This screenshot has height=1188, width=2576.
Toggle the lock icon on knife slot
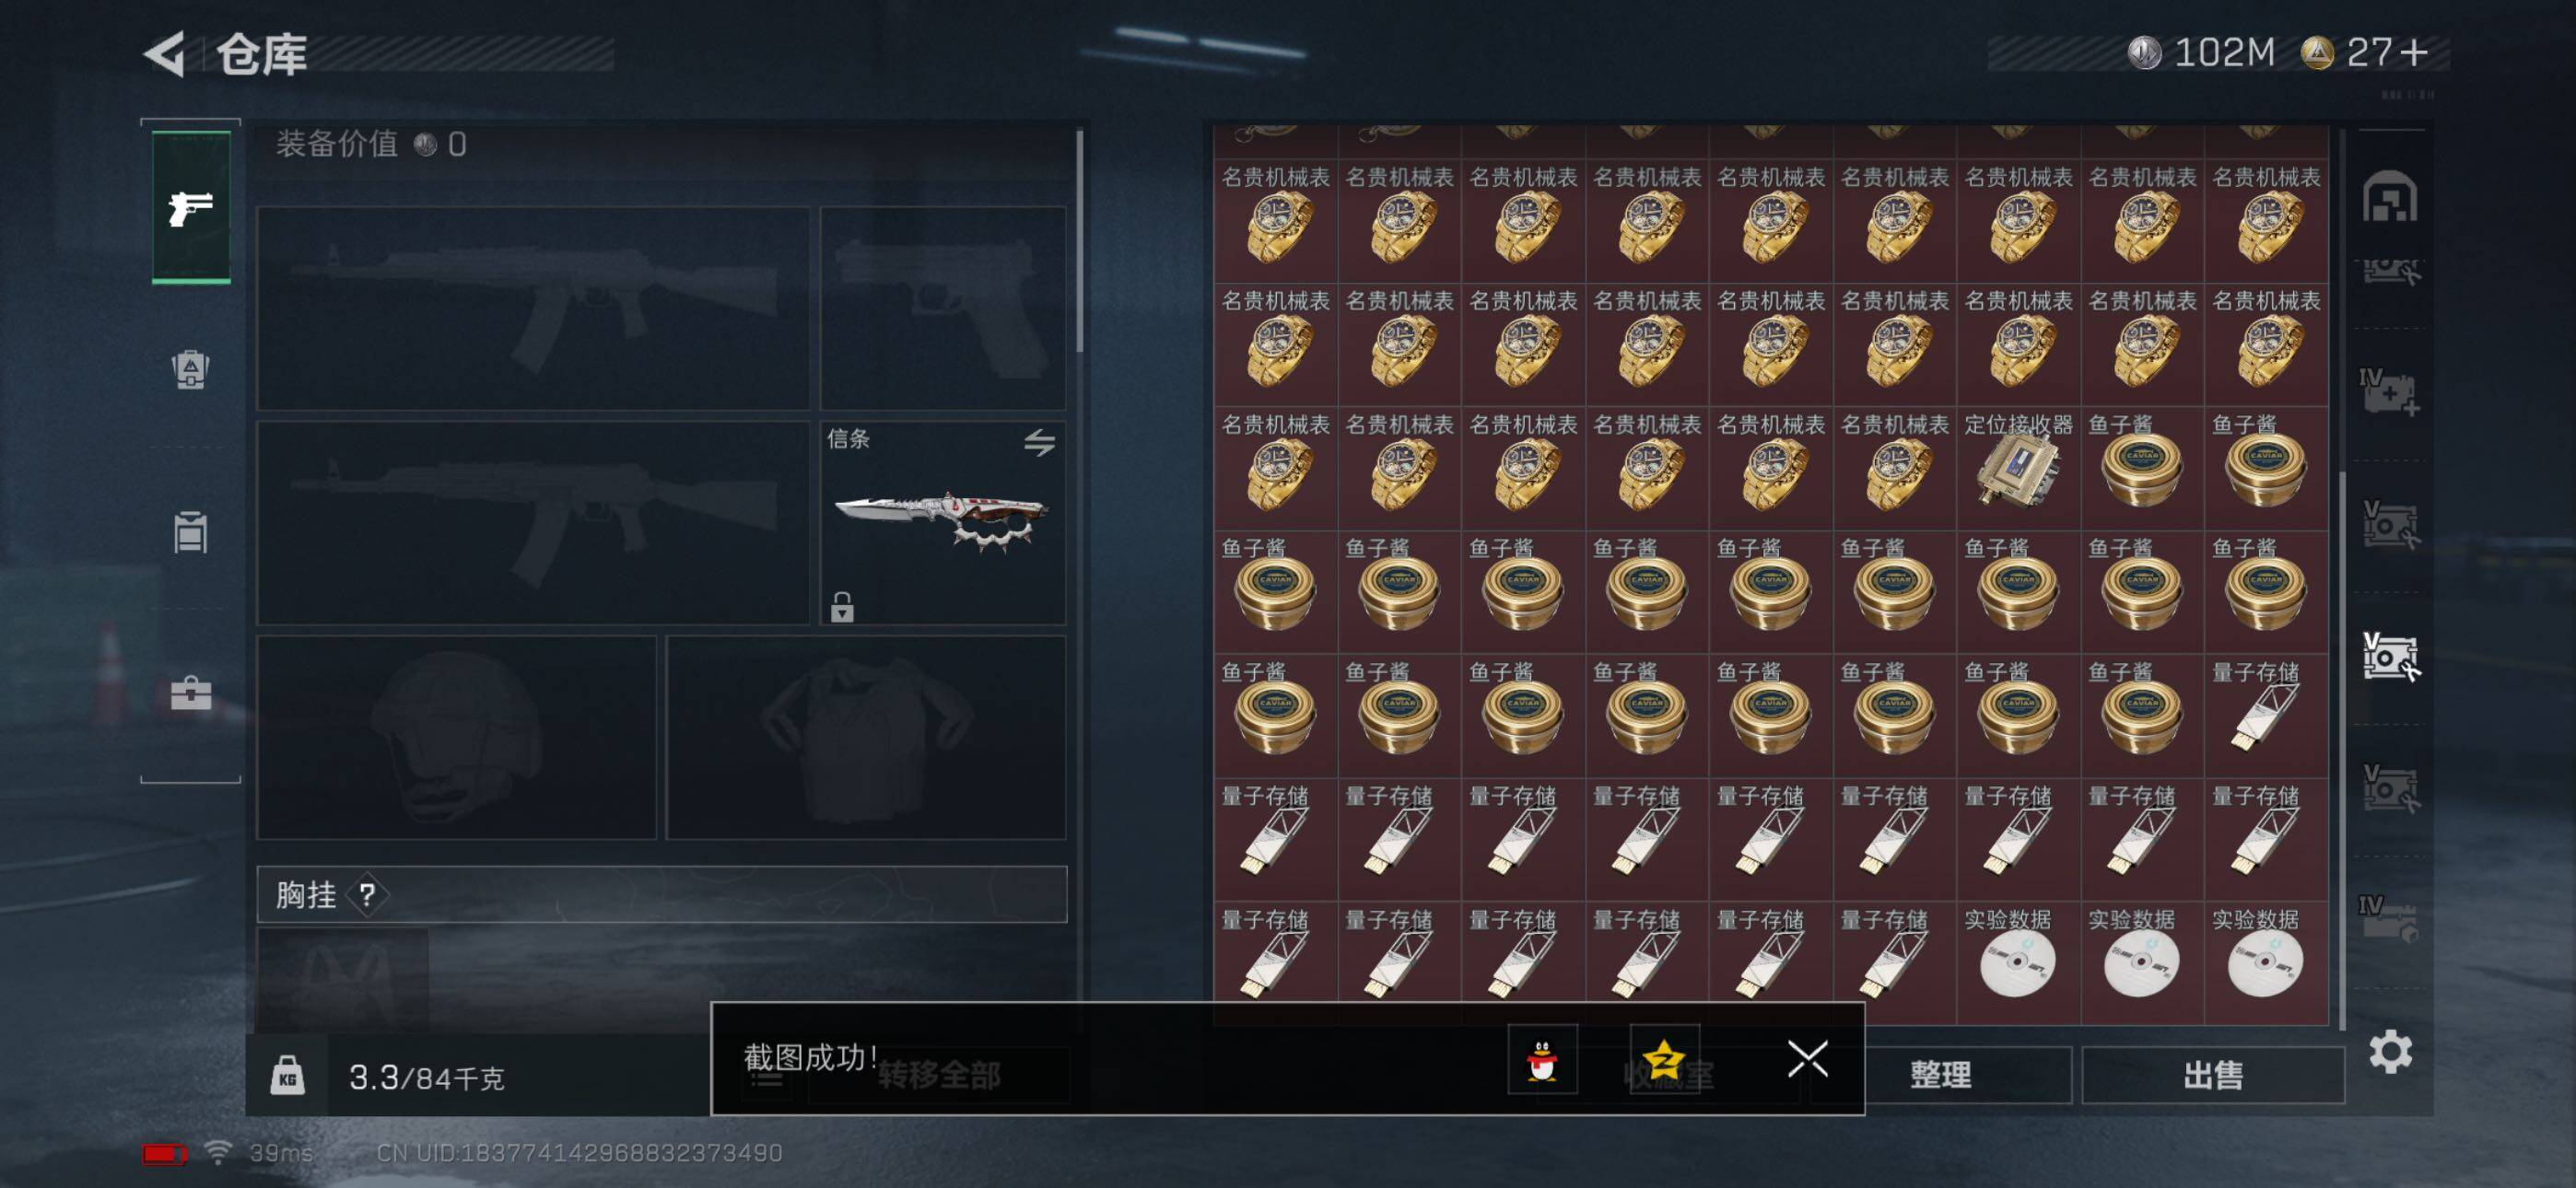click(x=842, y=606)
